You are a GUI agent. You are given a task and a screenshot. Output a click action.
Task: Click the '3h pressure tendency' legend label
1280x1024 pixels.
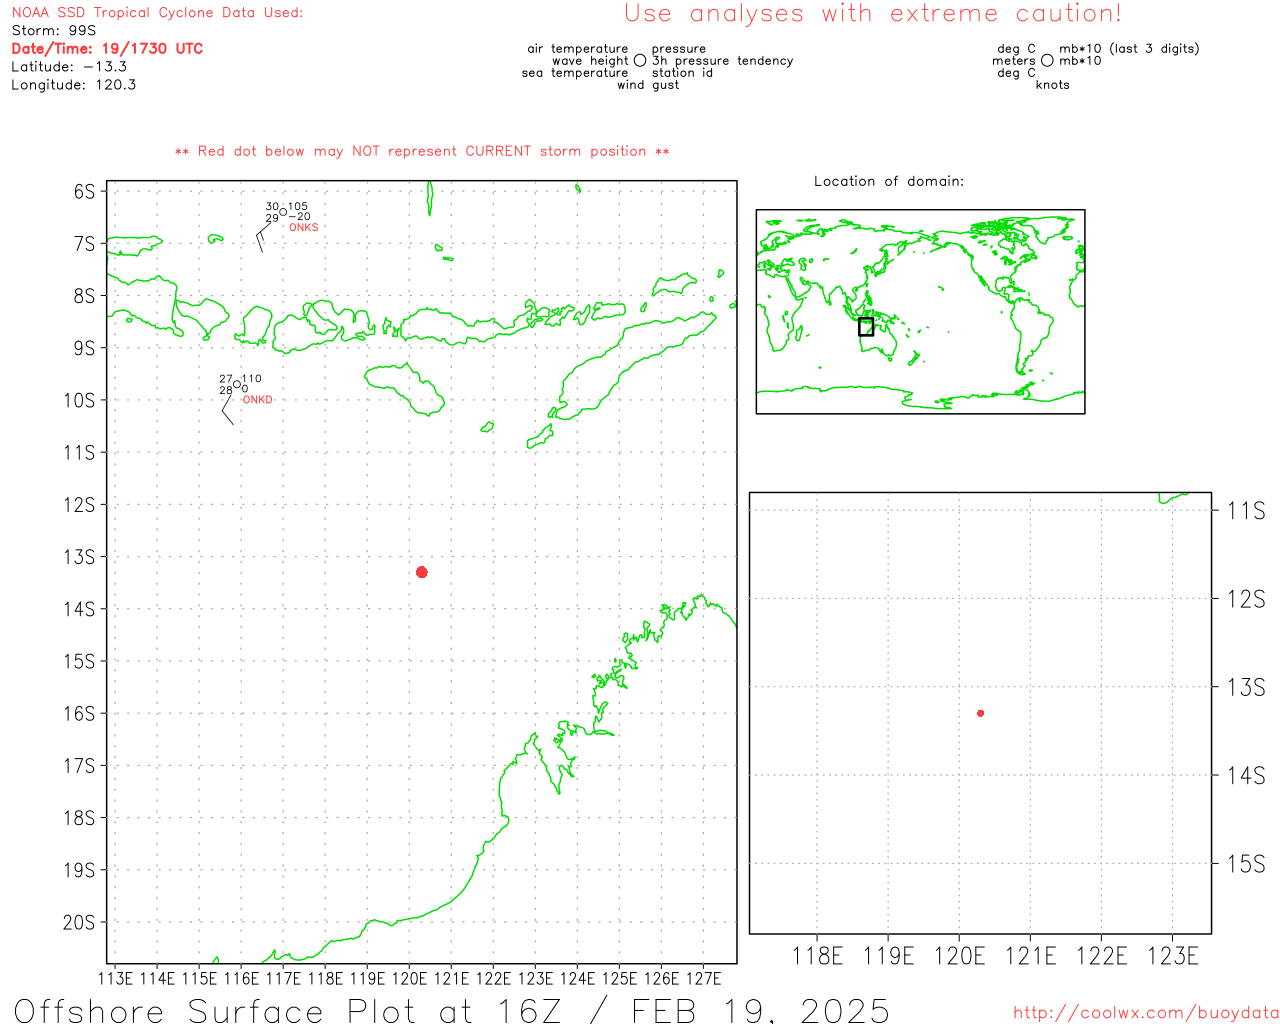point(723,61)
